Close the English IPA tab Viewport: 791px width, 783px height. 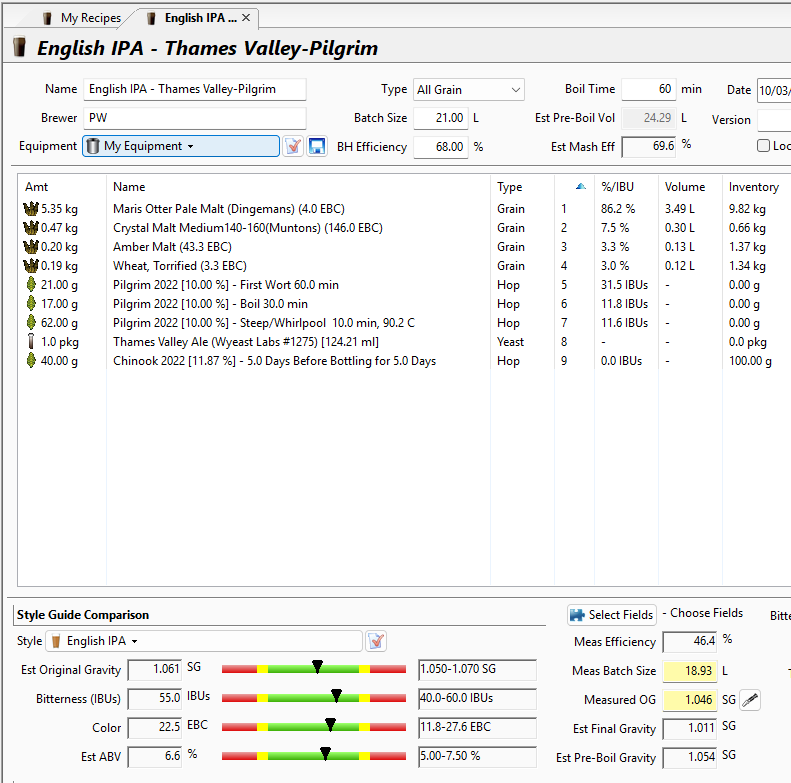(x=246, y=18)
